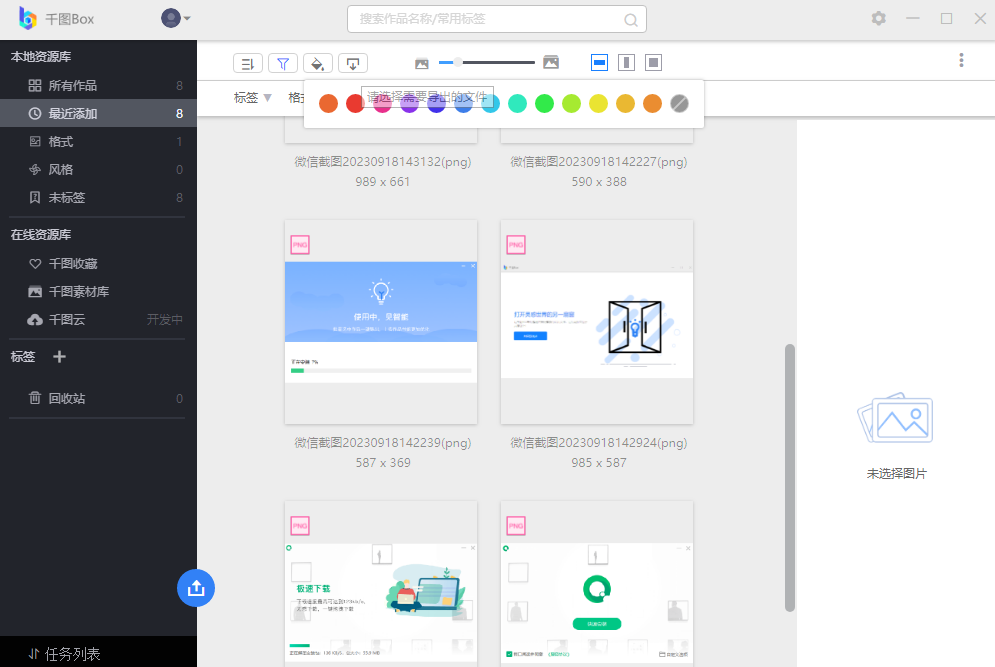Switch to horizontal layout view
Screen dimensions: 995x667
click(600, 62)
